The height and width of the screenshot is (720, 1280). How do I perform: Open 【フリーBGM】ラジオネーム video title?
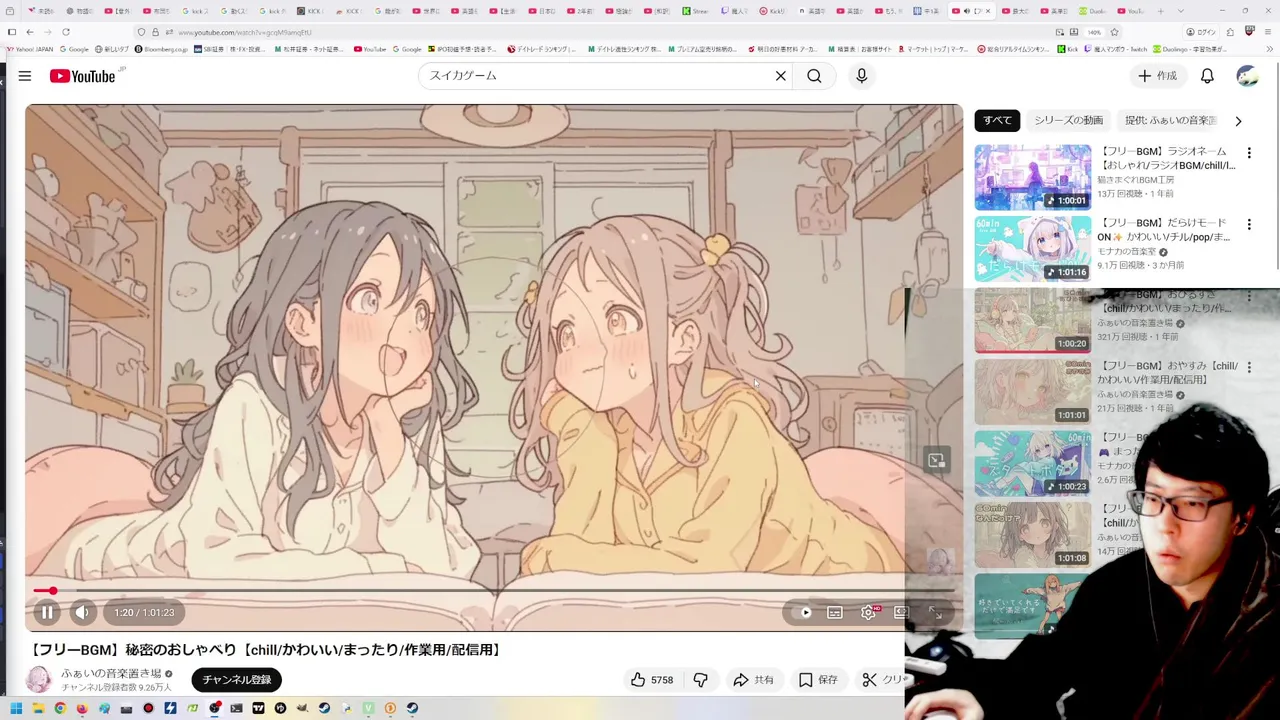[x=1166, y=158]
